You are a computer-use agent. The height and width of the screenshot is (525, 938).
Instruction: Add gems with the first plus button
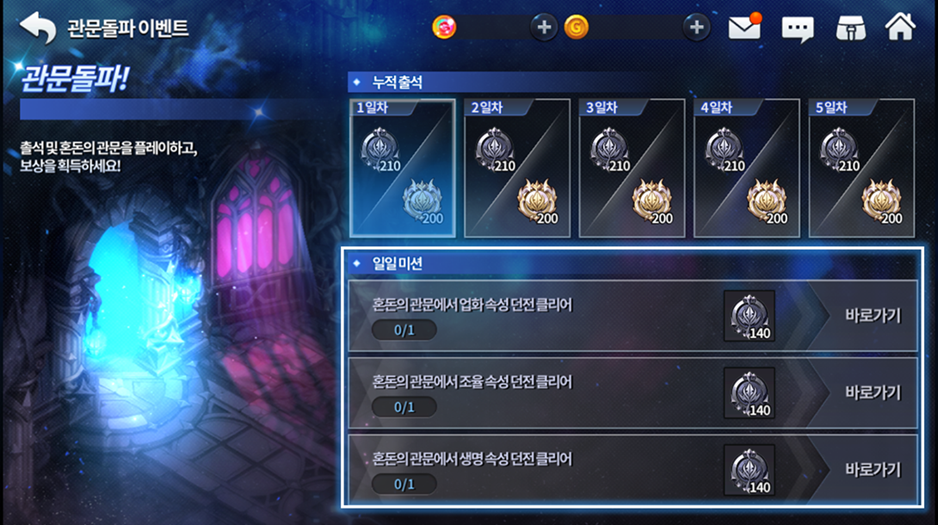coord(544,28)
